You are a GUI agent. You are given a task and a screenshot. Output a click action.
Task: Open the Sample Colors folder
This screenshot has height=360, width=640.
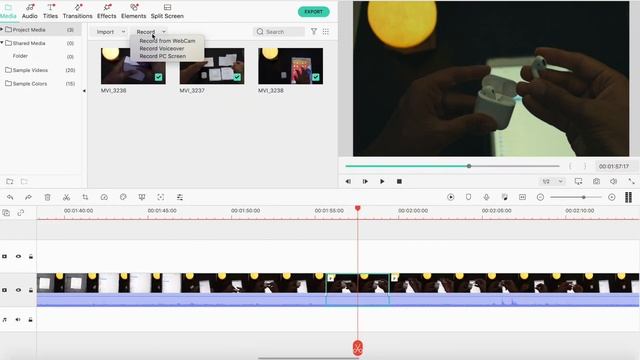(x=30, y=84)
